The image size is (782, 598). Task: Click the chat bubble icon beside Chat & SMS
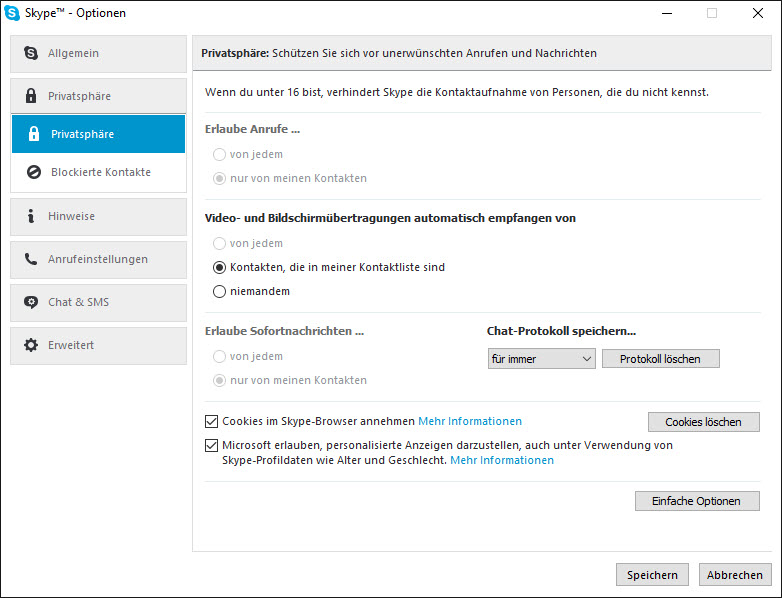click(31, 302)
